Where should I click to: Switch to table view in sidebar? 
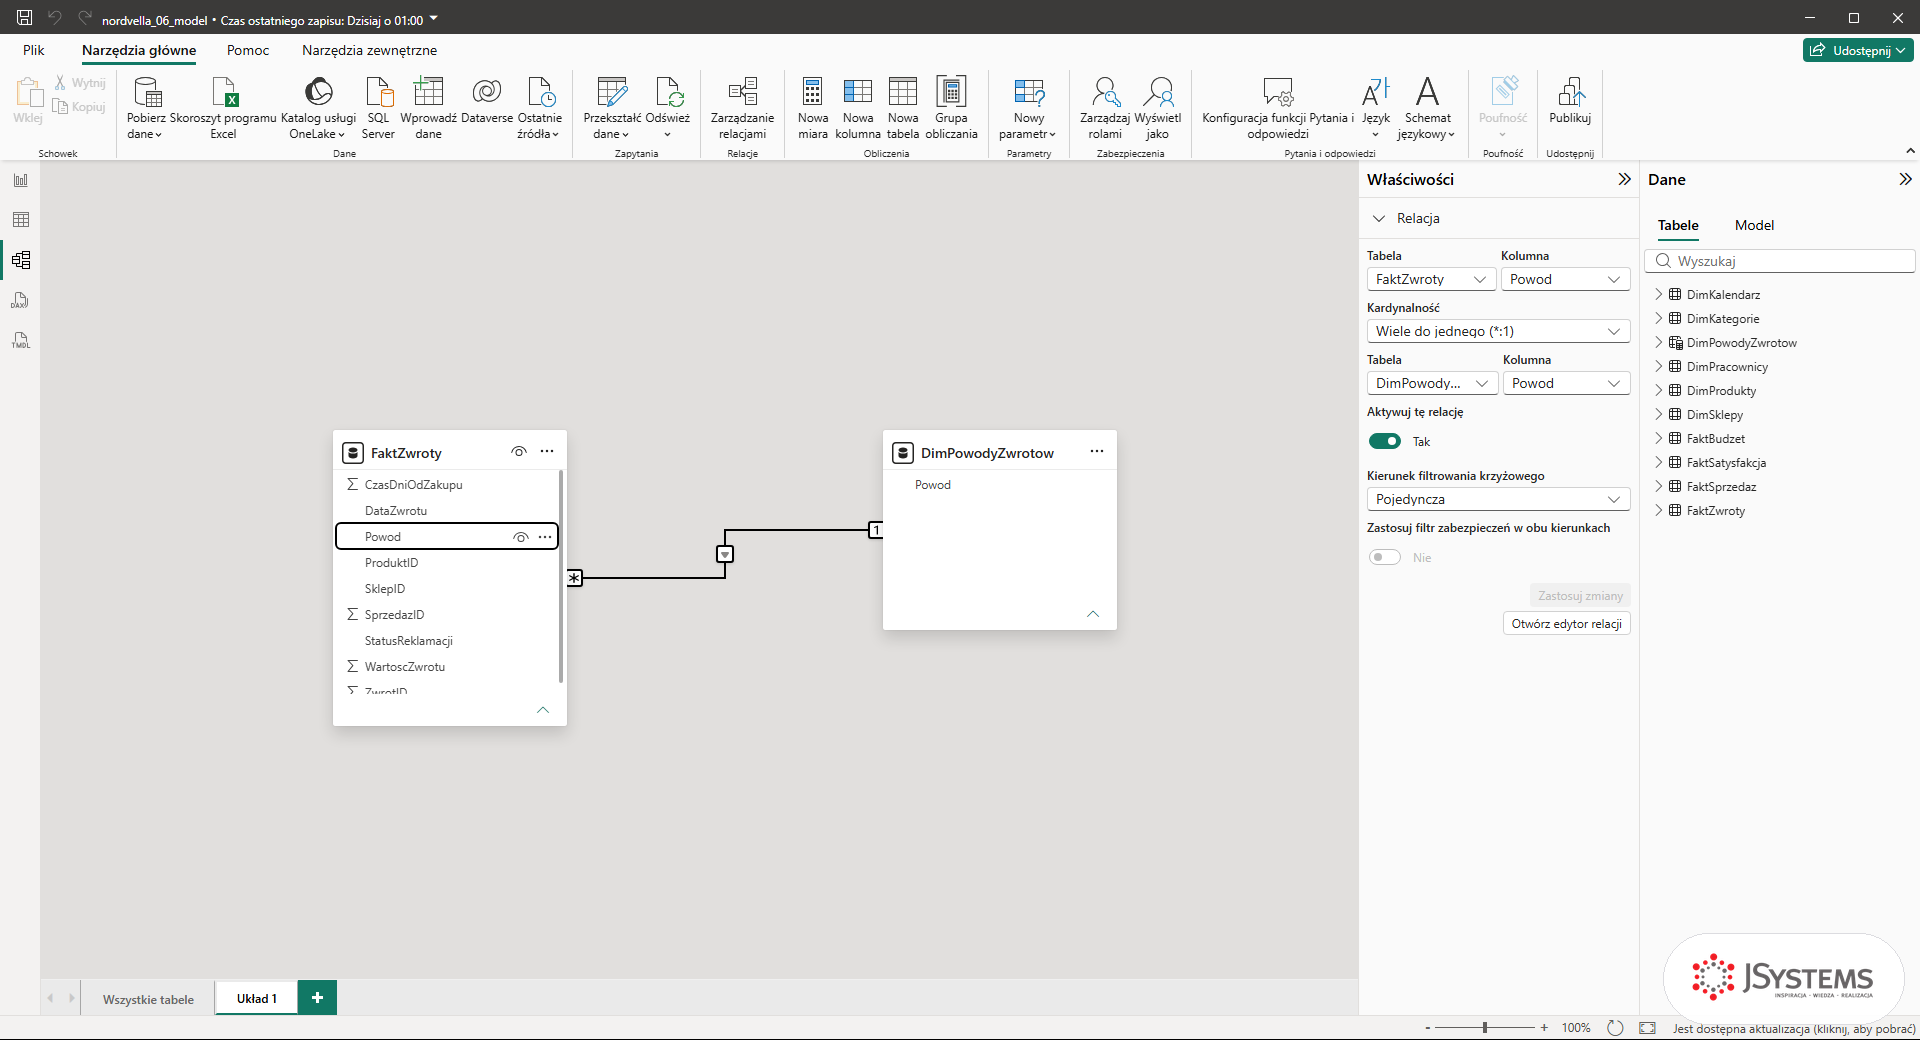(21, 220)
